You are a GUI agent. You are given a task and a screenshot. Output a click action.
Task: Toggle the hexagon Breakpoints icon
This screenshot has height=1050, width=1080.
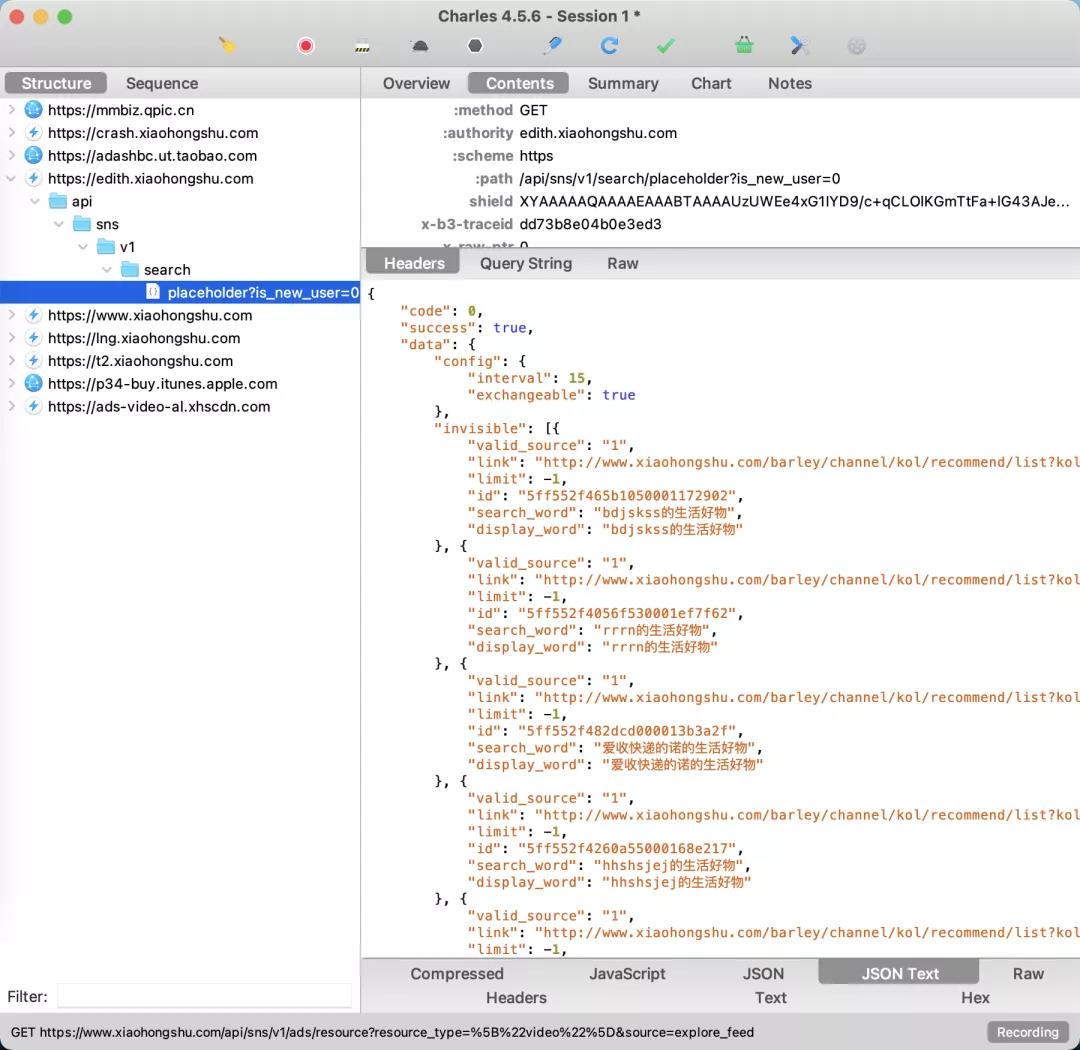[475, 45]
